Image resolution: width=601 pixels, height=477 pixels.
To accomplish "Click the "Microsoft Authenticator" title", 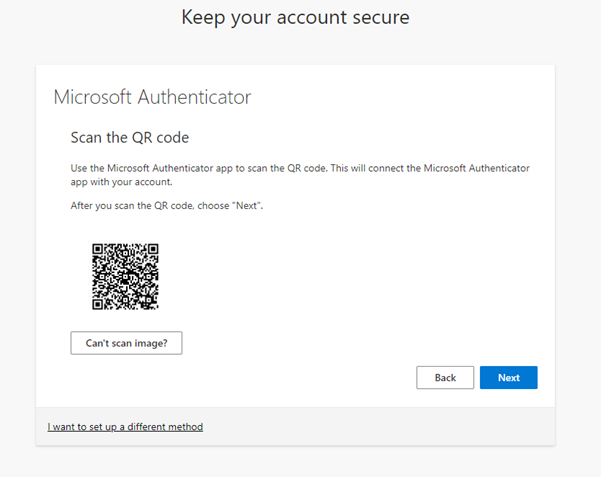I will click(152, 97).
